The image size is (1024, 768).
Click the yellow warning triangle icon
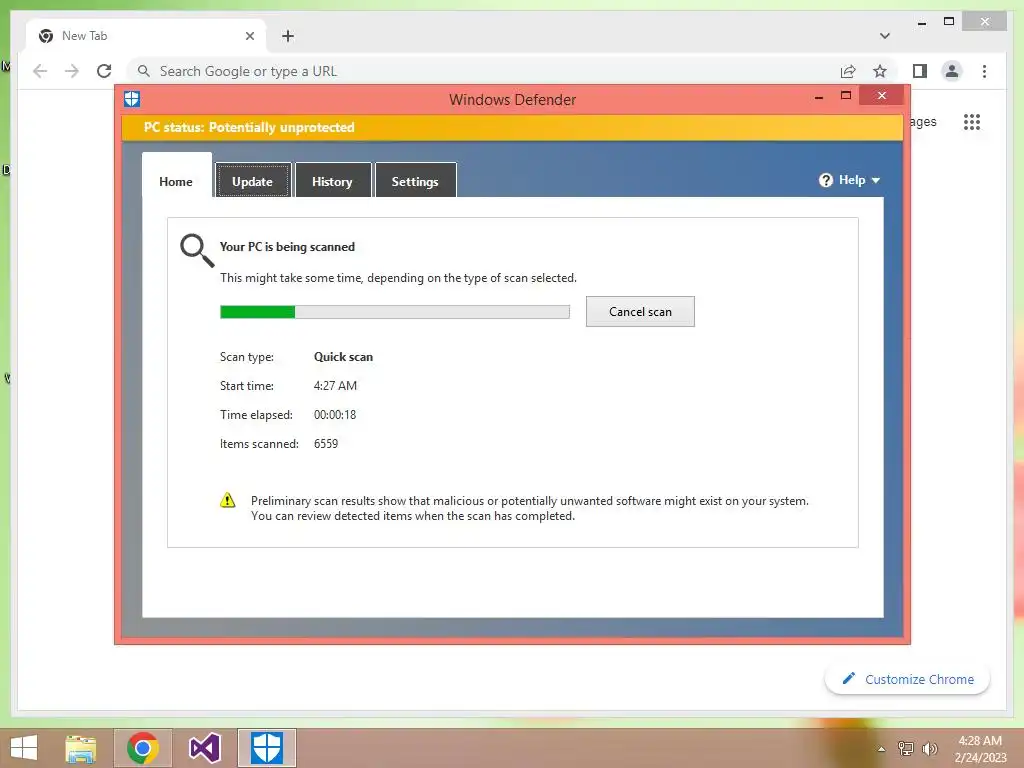pos(227,500)
